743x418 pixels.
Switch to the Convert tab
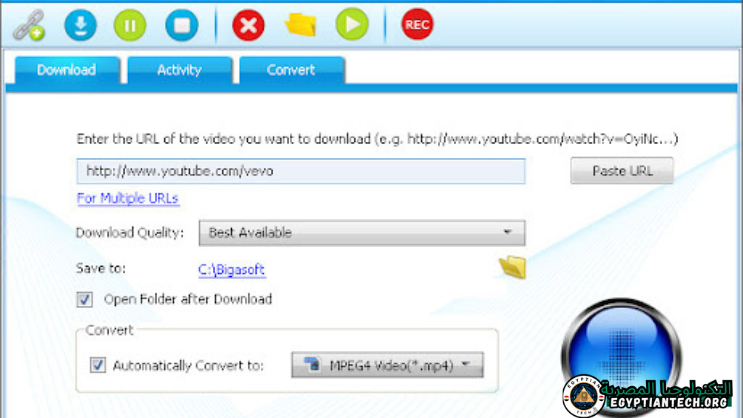point(290,70)
